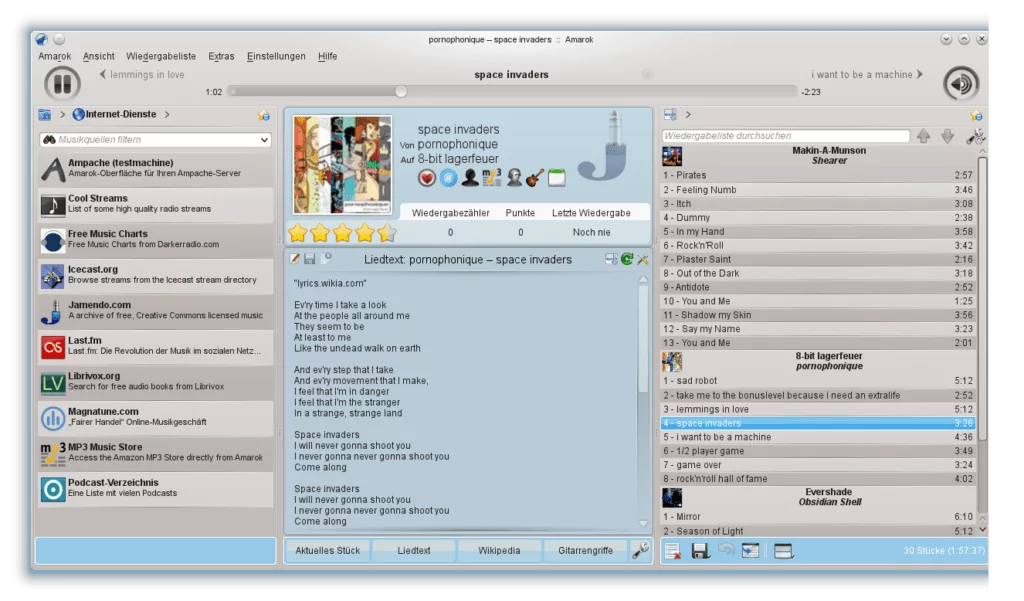Skip forward to i want to be a machine
This screenshot has width=1024, height=601.
pyautogui.click(x=867, y=74)
